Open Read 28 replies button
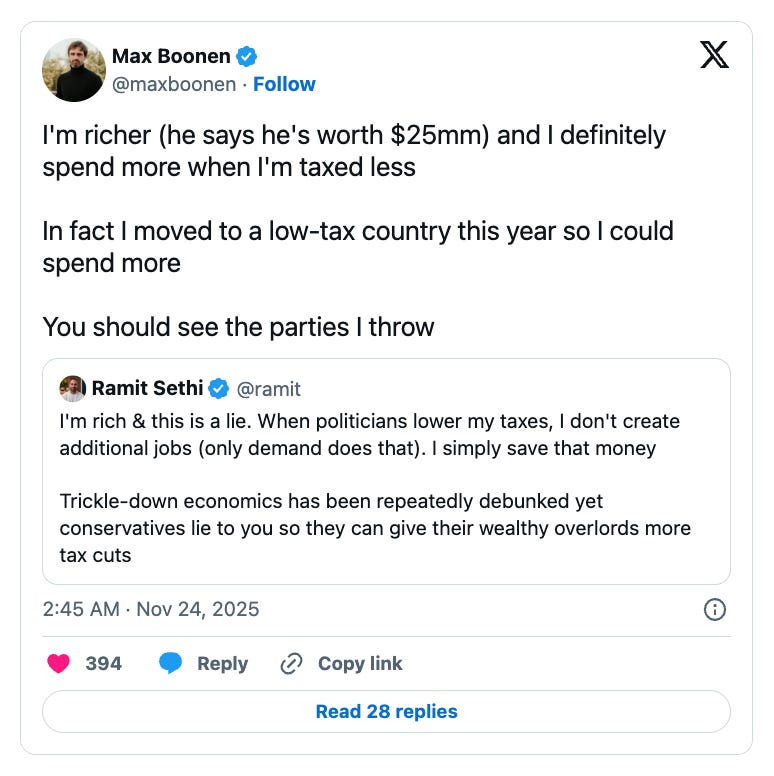The height and width of the screenshot is (776, 774). point(387,712)
